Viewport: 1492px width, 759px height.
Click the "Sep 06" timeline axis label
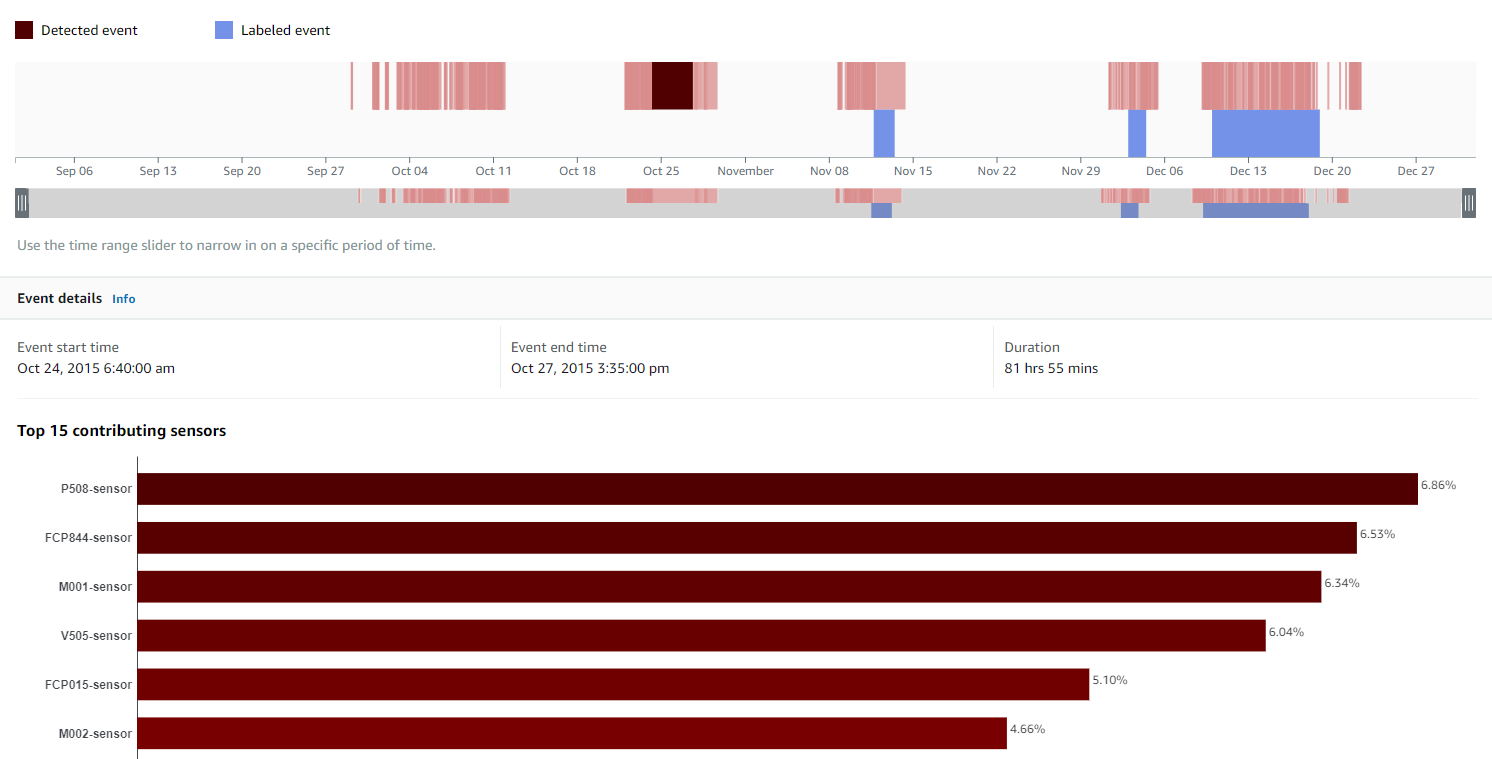[x=74, y=171]
